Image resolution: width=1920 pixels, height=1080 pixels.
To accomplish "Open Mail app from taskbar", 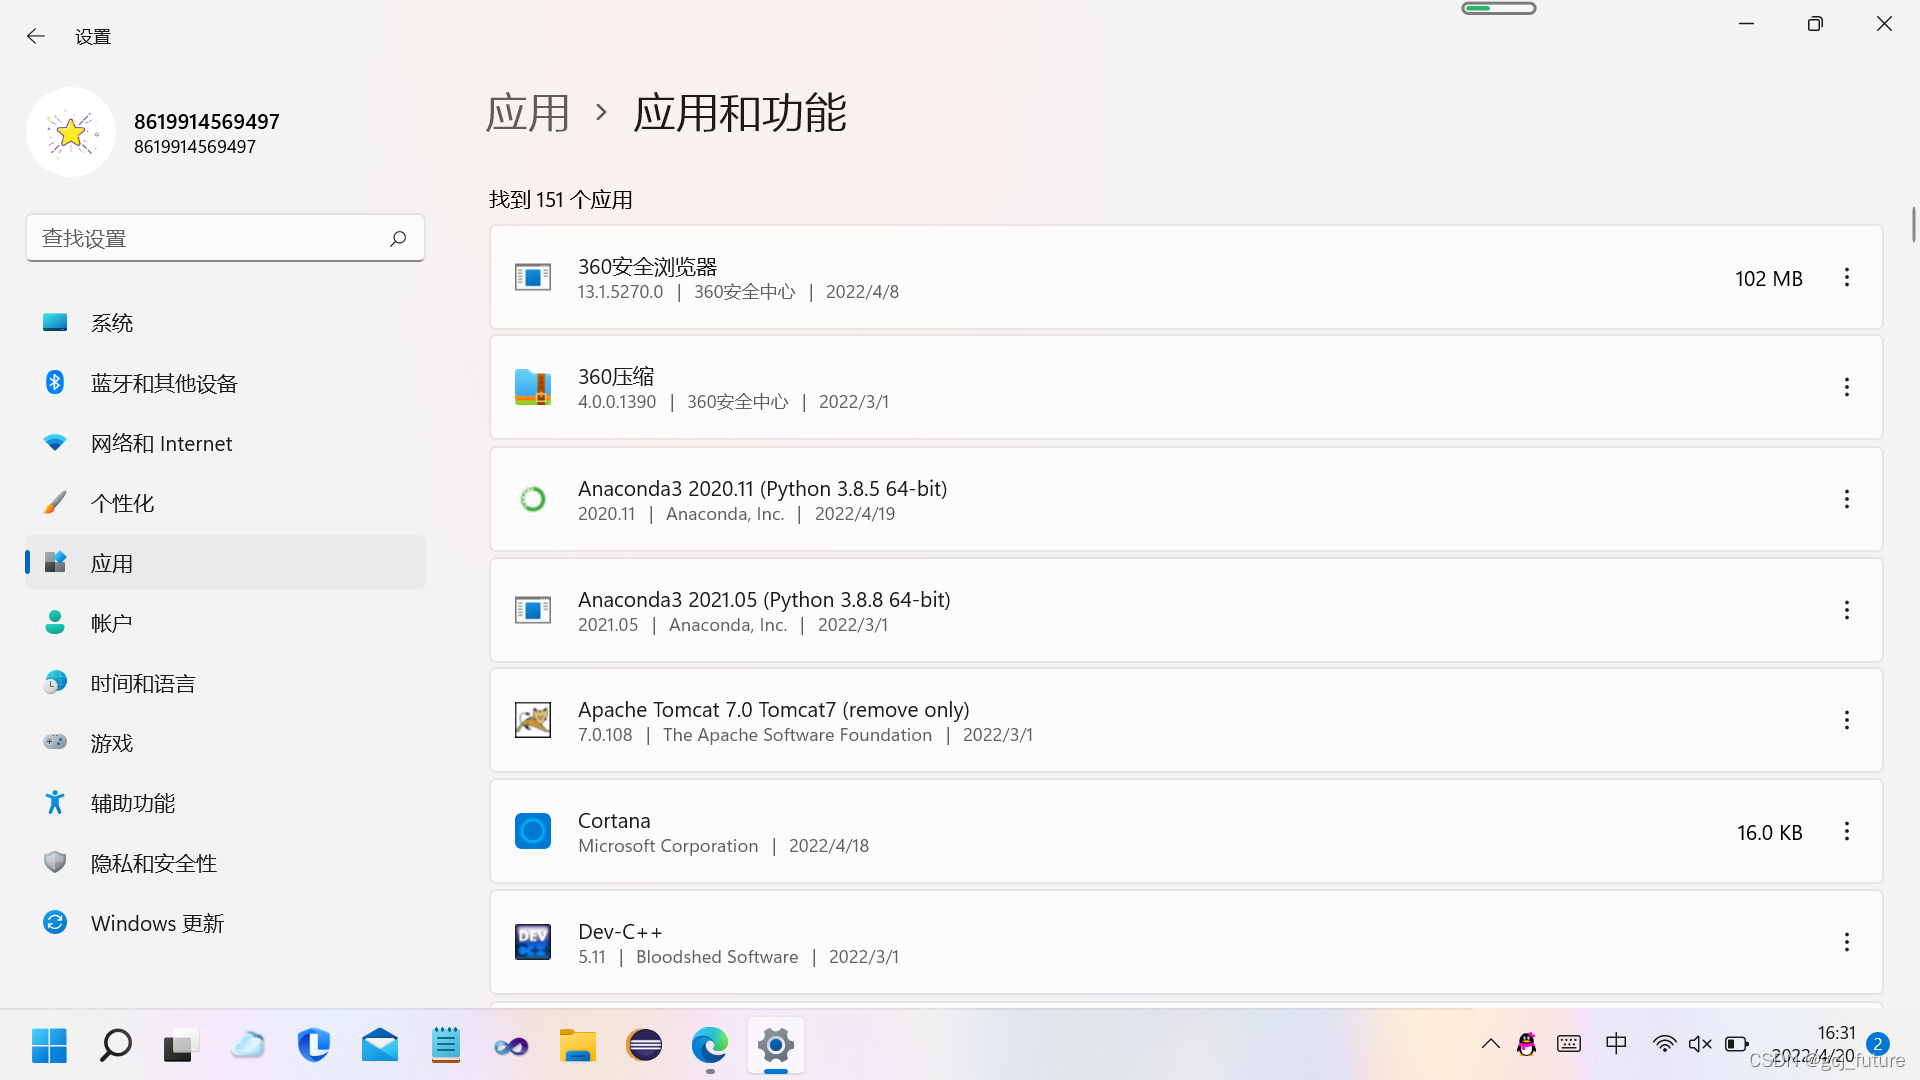I will click(380, 1046).
